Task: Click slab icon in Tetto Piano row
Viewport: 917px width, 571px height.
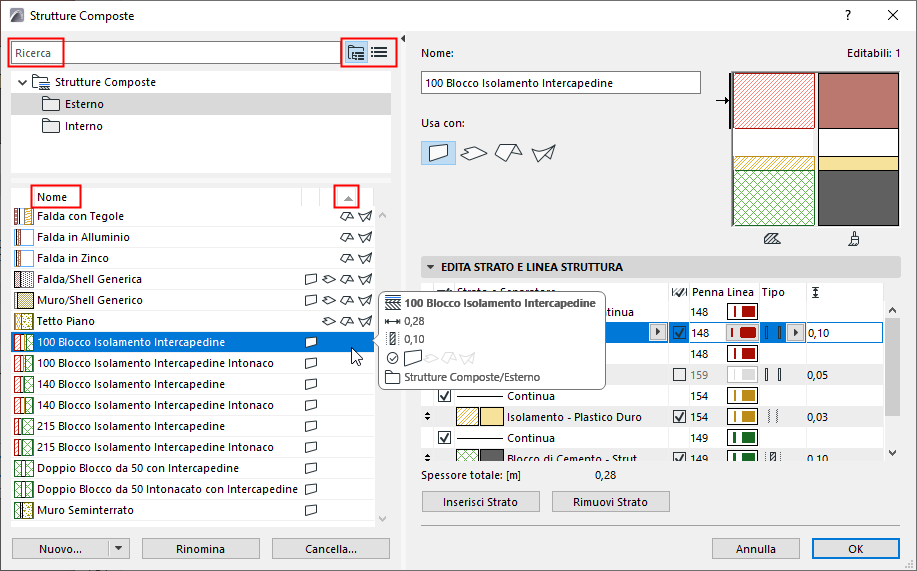Action: point(329,321)
